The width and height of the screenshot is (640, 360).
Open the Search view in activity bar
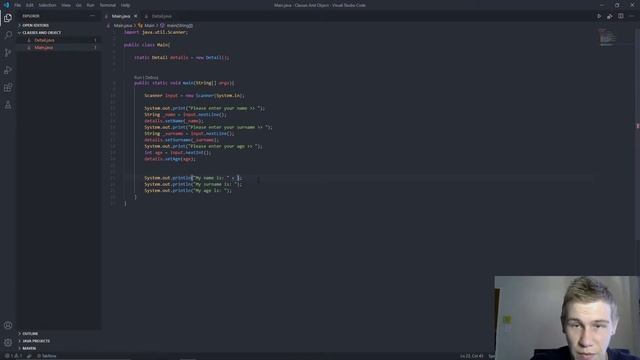coord(8,36)
